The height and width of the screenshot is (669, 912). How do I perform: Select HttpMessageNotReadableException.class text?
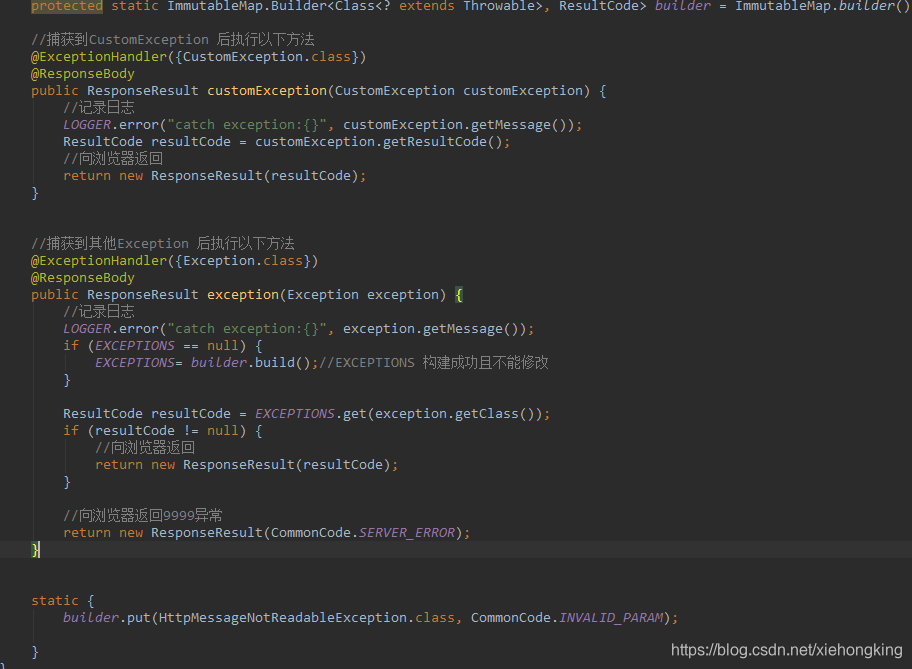coord(300,617)
